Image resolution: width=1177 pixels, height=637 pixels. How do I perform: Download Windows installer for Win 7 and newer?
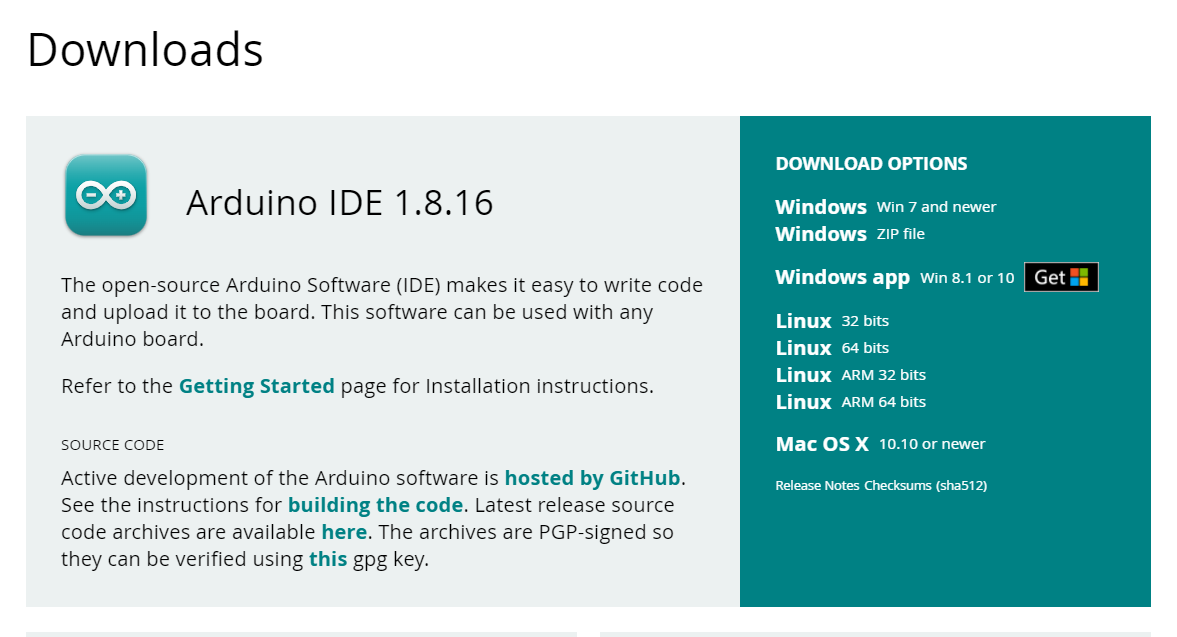coord(886,207)
